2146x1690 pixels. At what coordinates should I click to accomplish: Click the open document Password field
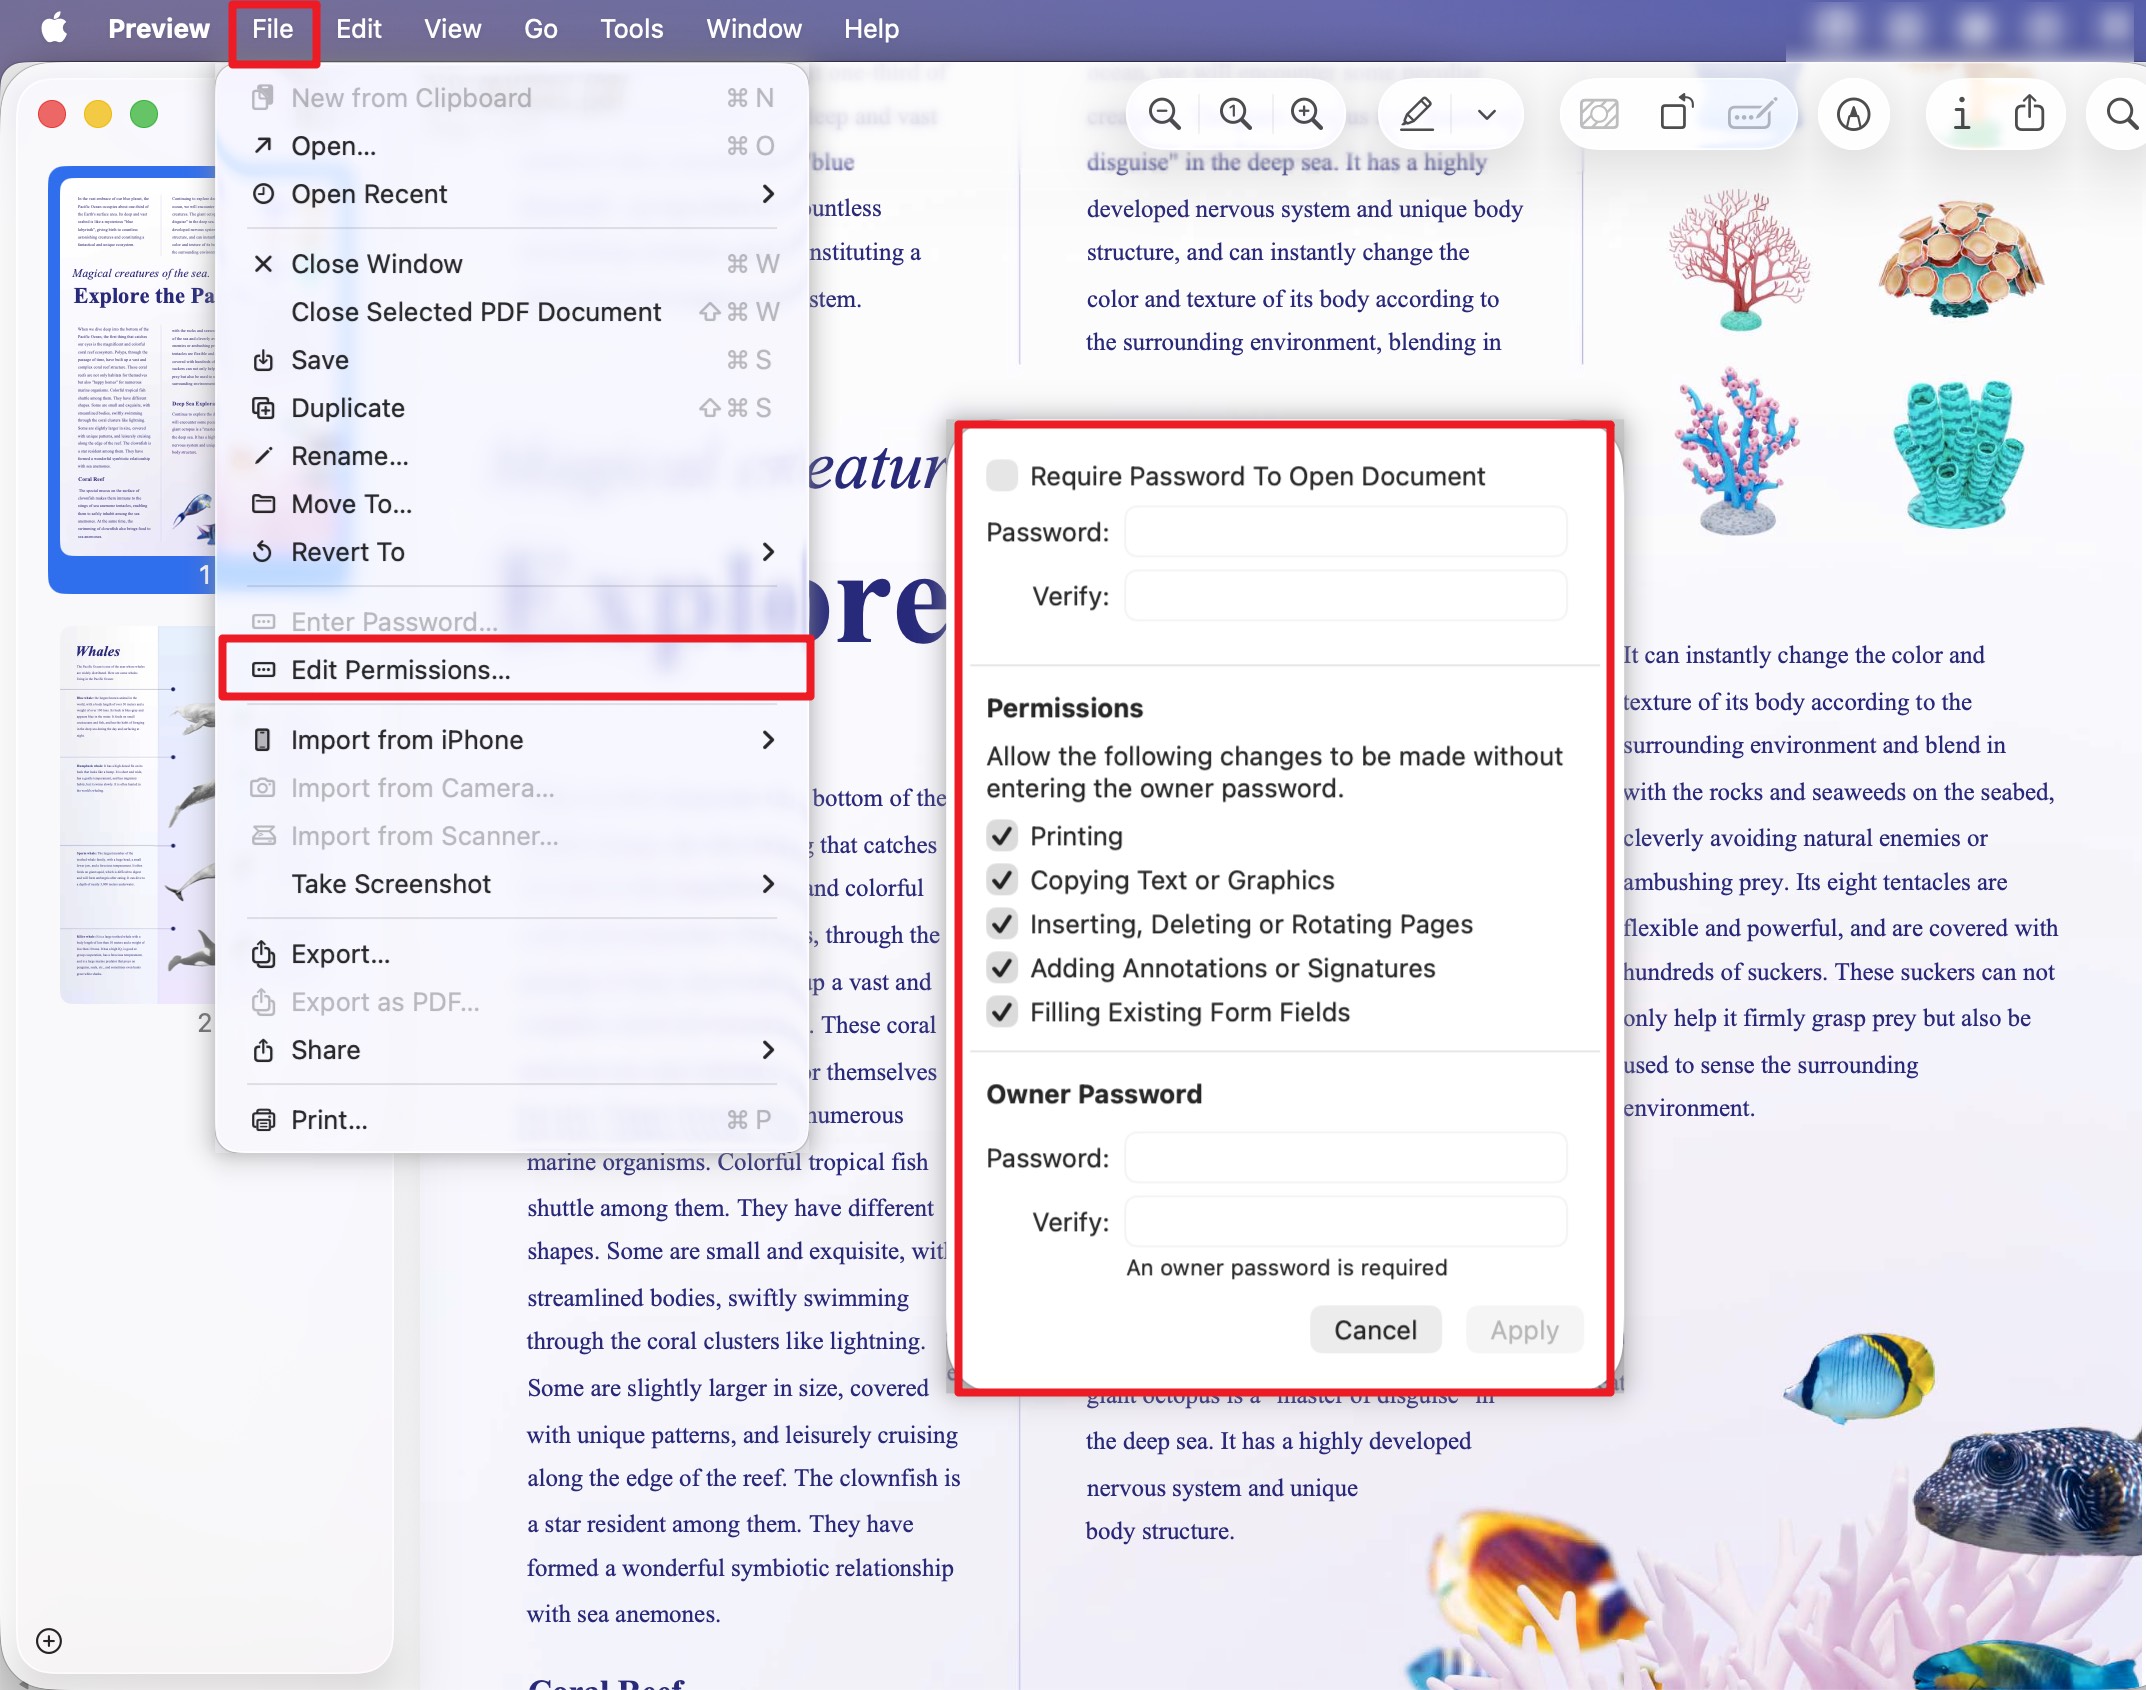[1346, 532]
